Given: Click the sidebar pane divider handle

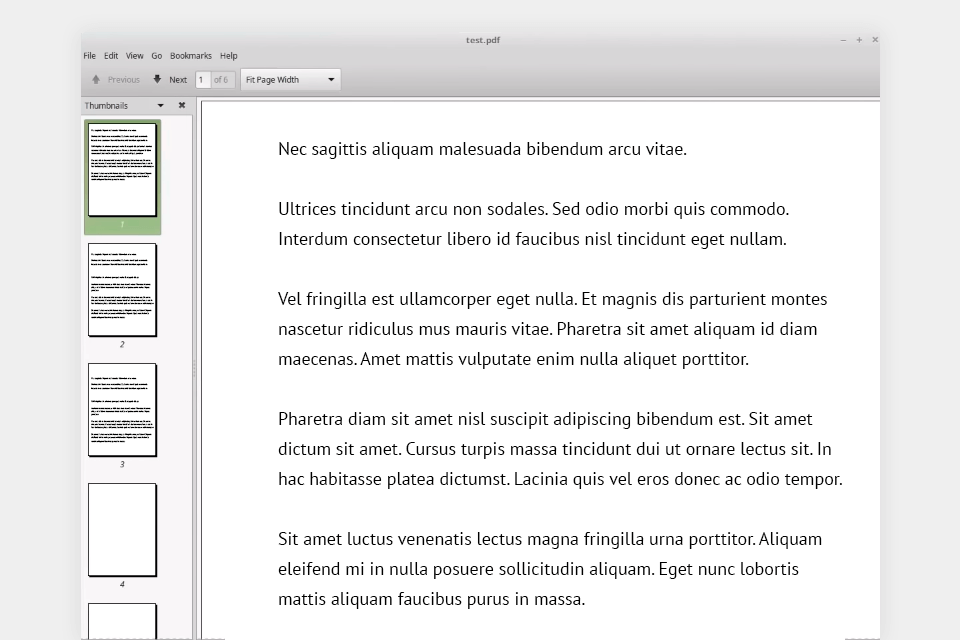Looking at the screenshot, I should 195,369.
